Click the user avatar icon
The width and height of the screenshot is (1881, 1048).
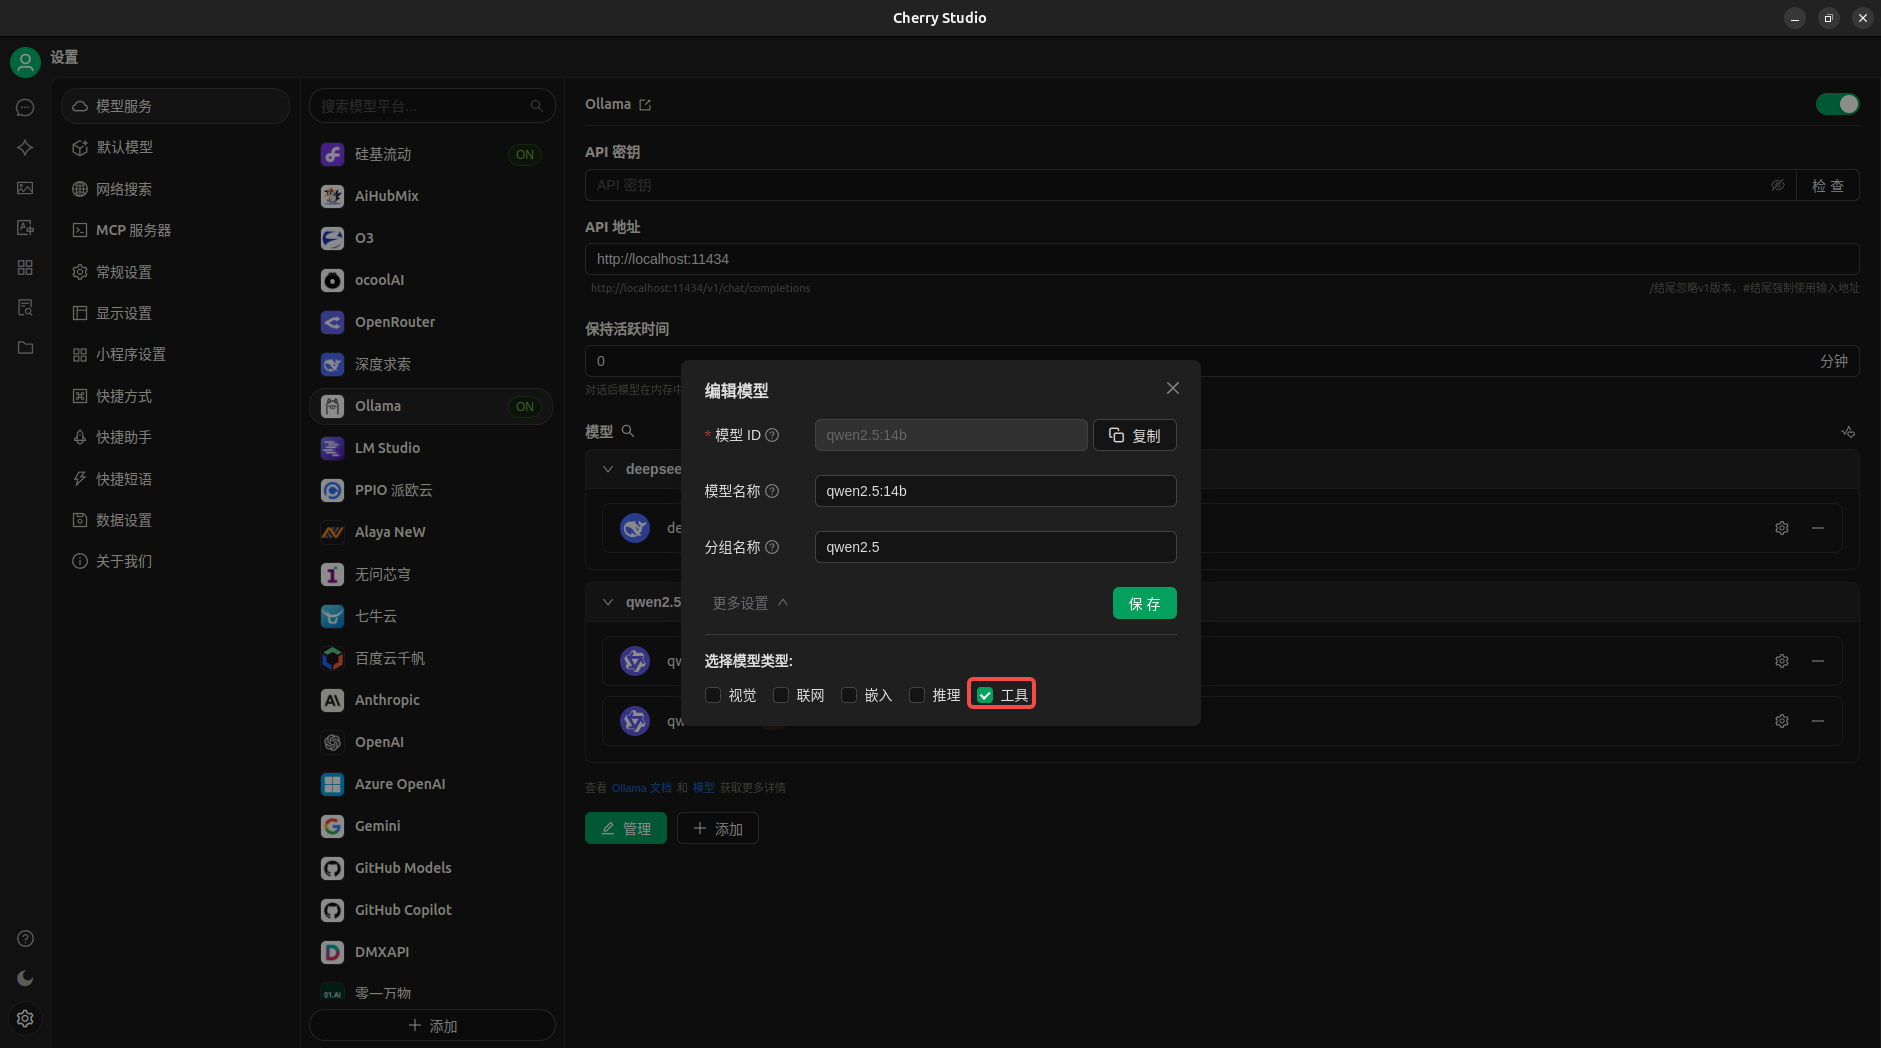(x=25, y=62)
